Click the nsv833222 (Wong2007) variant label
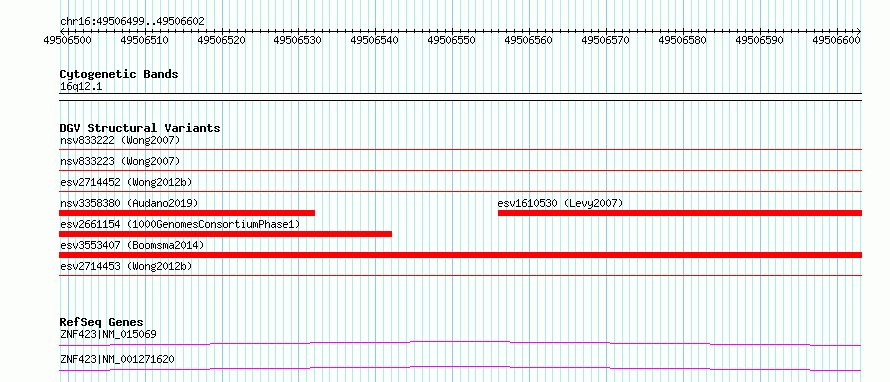Screen dimensions: 890x382 click(x=120, y=140)
